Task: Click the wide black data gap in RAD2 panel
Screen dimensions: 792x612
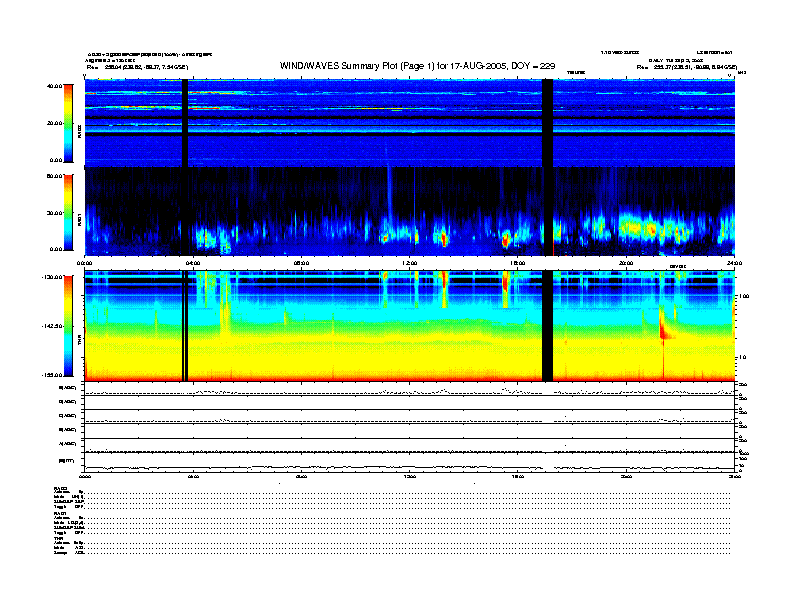Action: (548, 123)
